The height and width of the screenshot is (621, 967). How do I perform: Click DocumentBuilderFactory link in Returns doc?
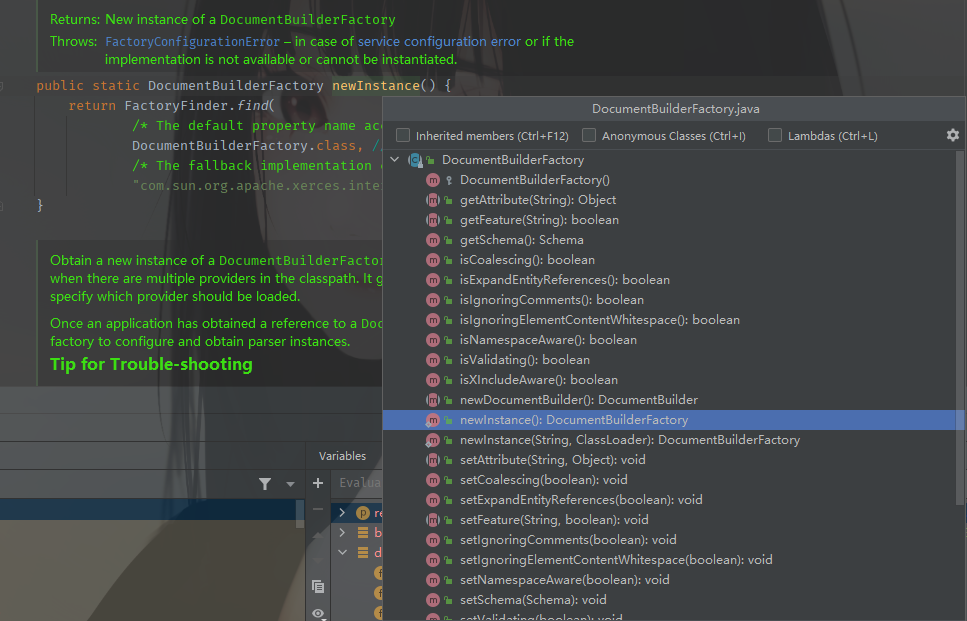point(308,20)
